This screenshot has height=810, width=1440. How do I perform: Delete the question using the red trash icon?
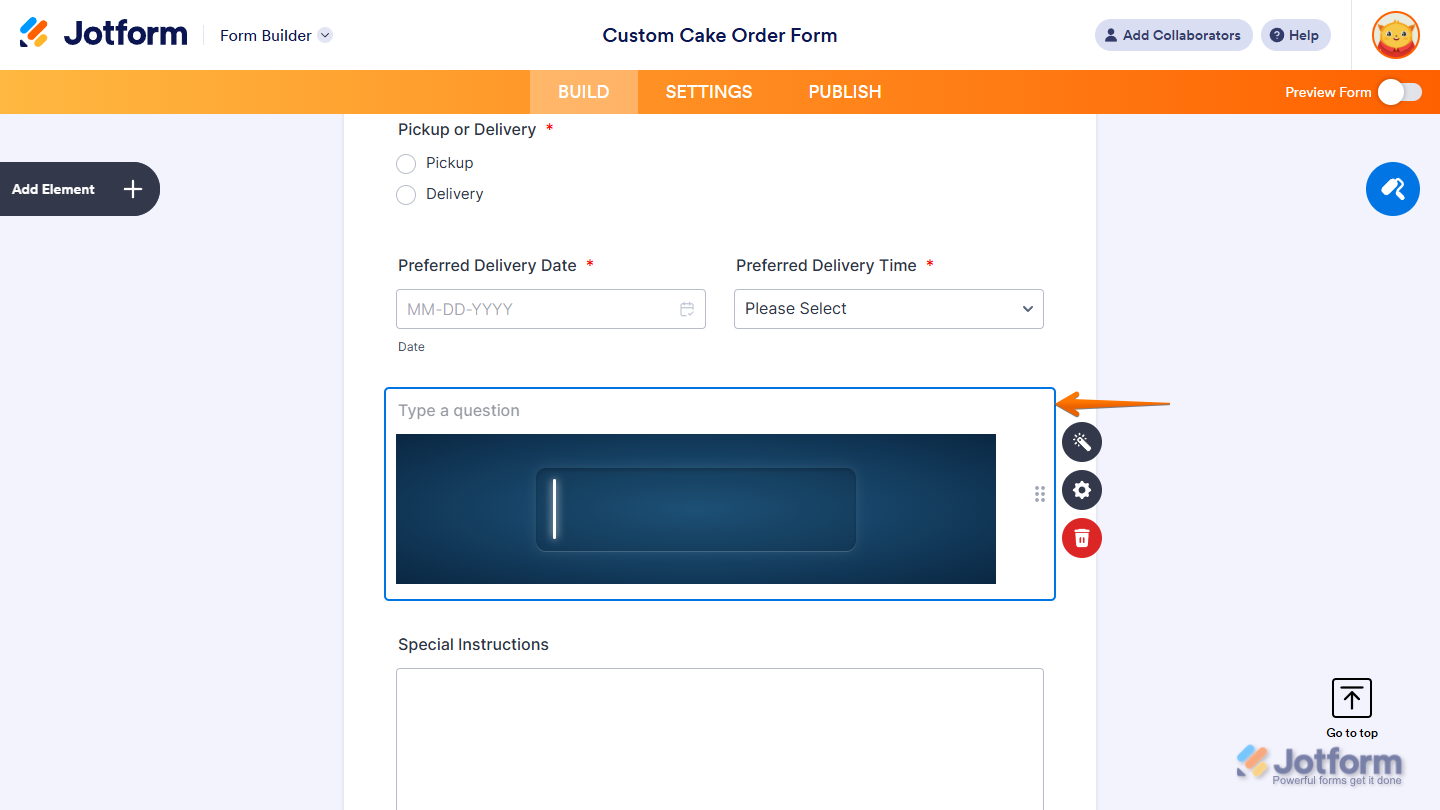coord(1081,538)
